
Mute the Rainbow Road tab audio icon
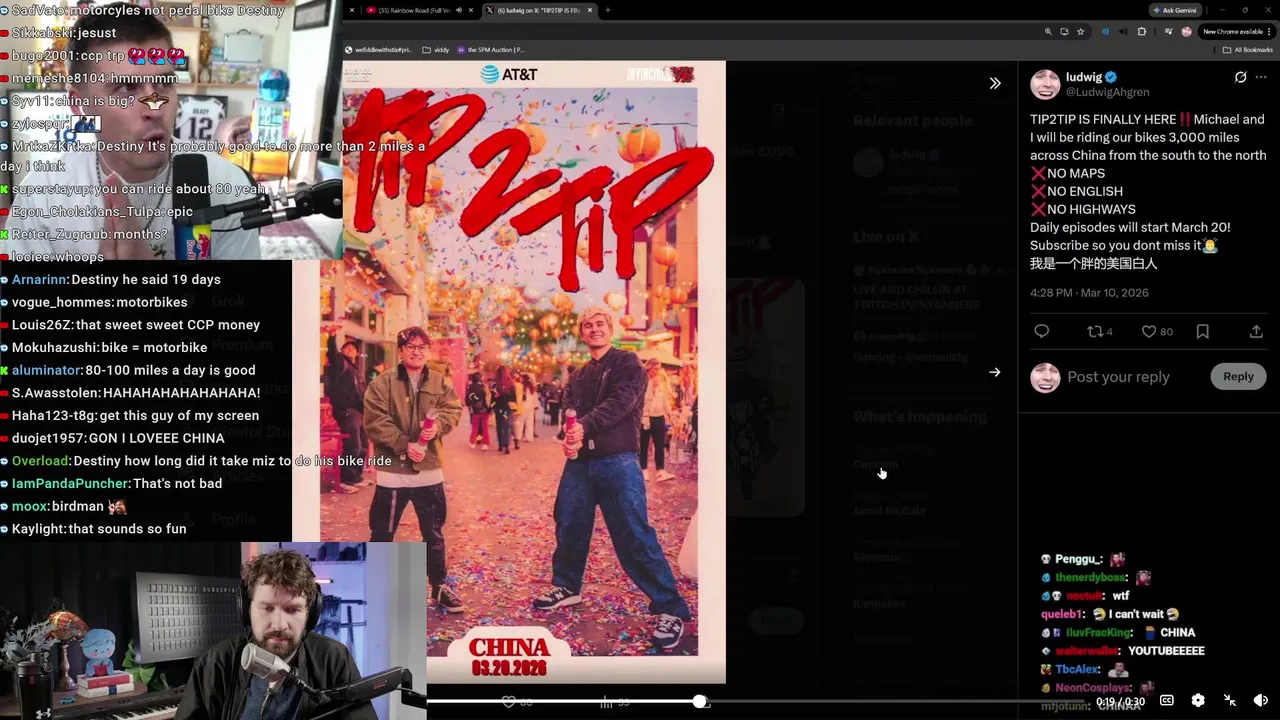pos(458,10)
